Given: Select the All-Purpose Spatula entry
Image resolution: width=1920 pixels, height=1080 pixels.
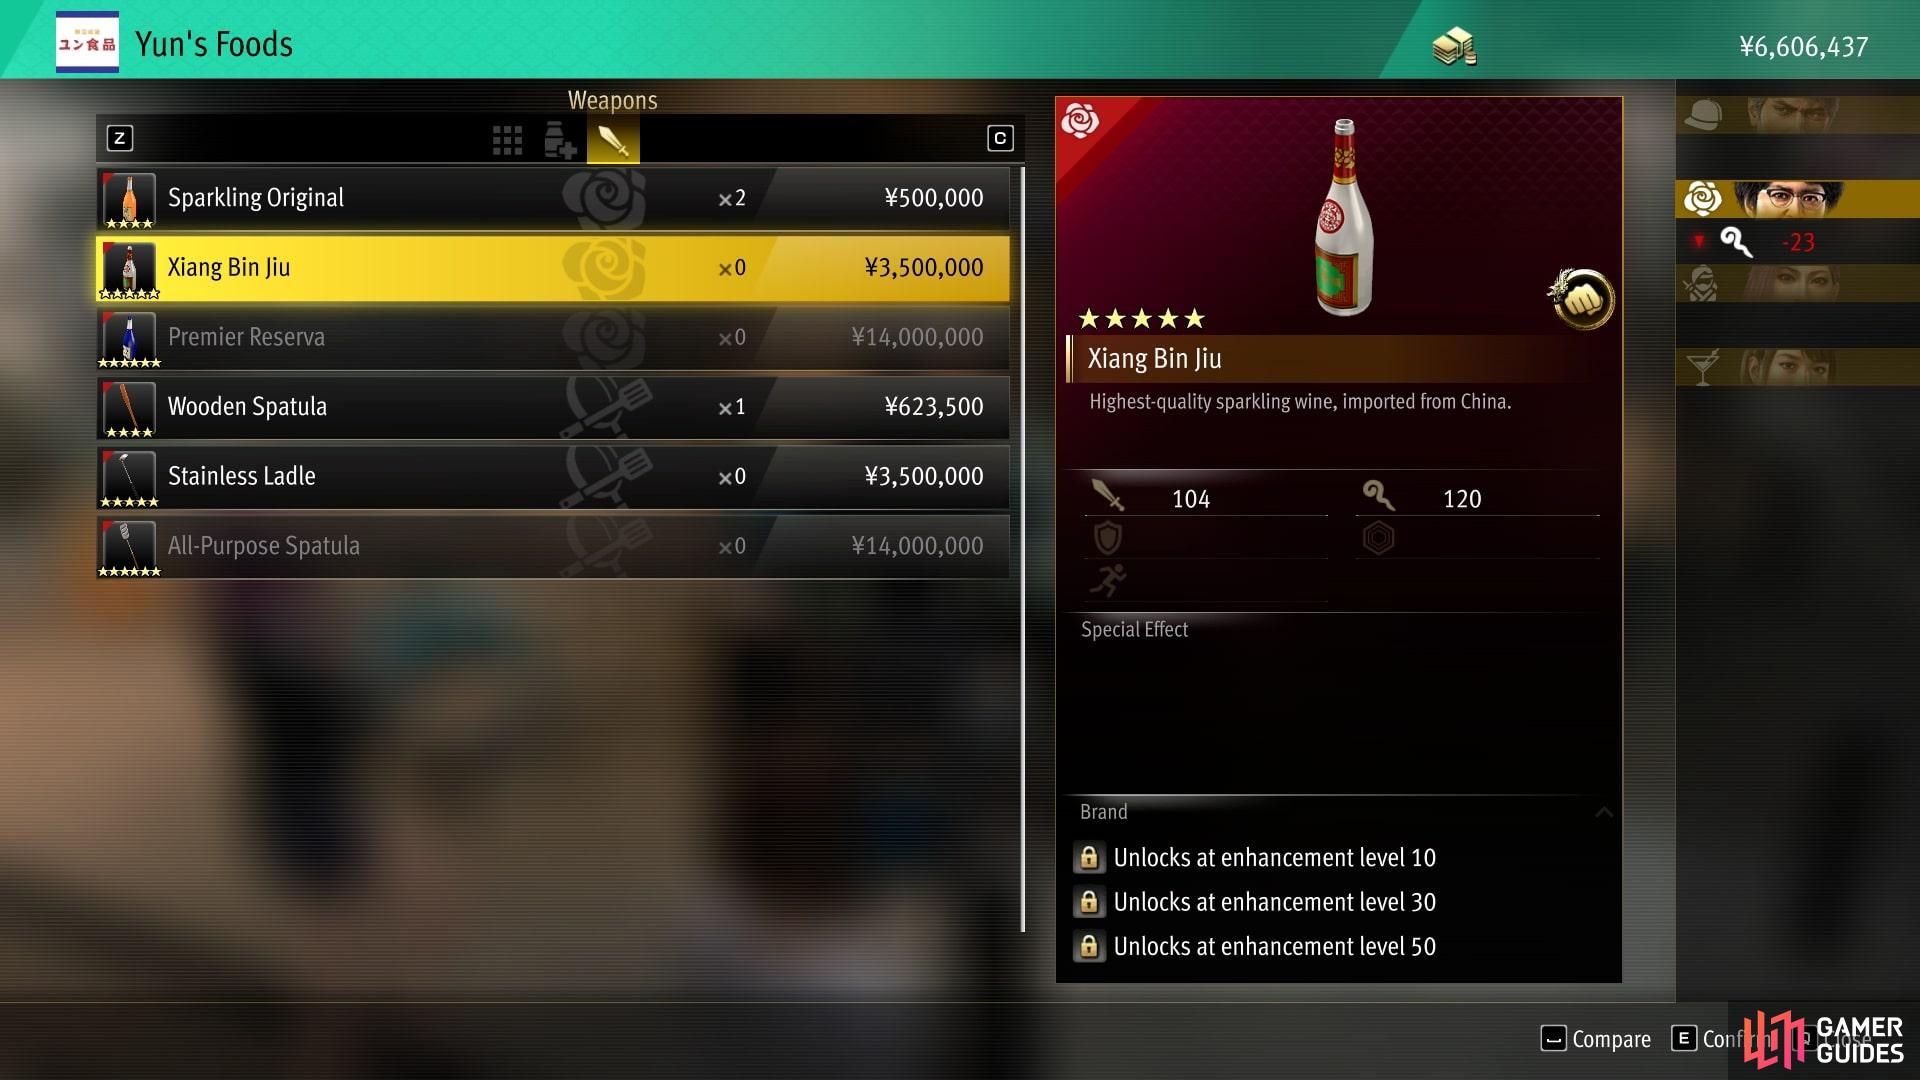Looking at the screenshot, I should (553, 546).
